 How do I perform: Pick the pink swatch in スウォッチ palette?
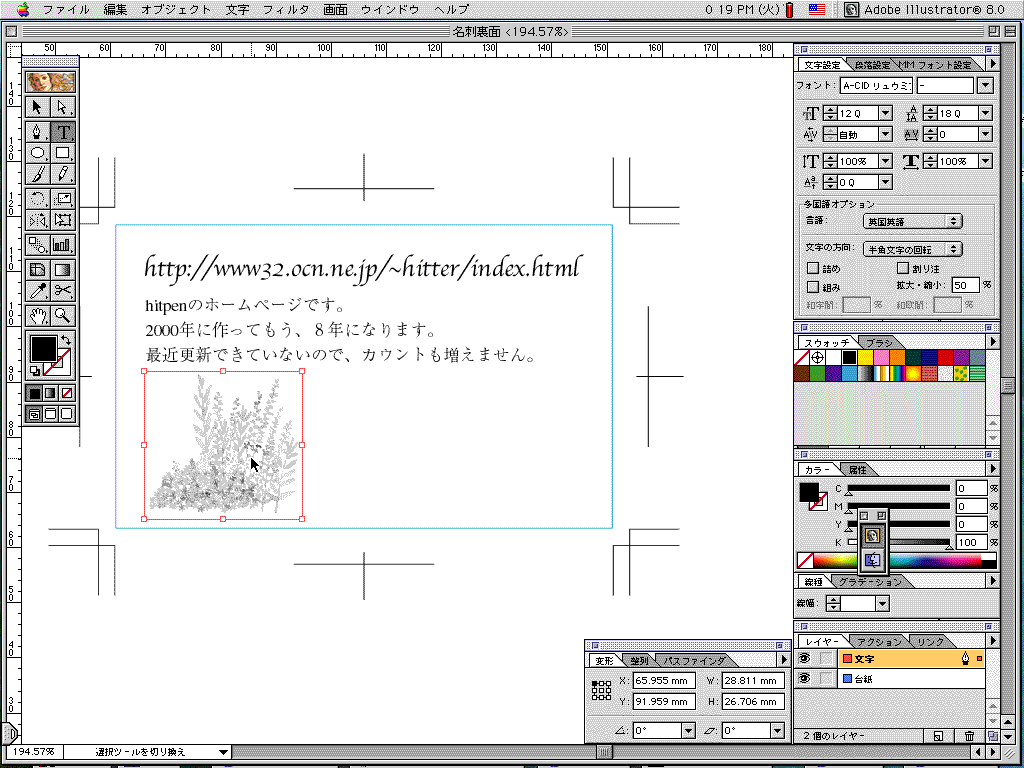(x=880, y=357)
